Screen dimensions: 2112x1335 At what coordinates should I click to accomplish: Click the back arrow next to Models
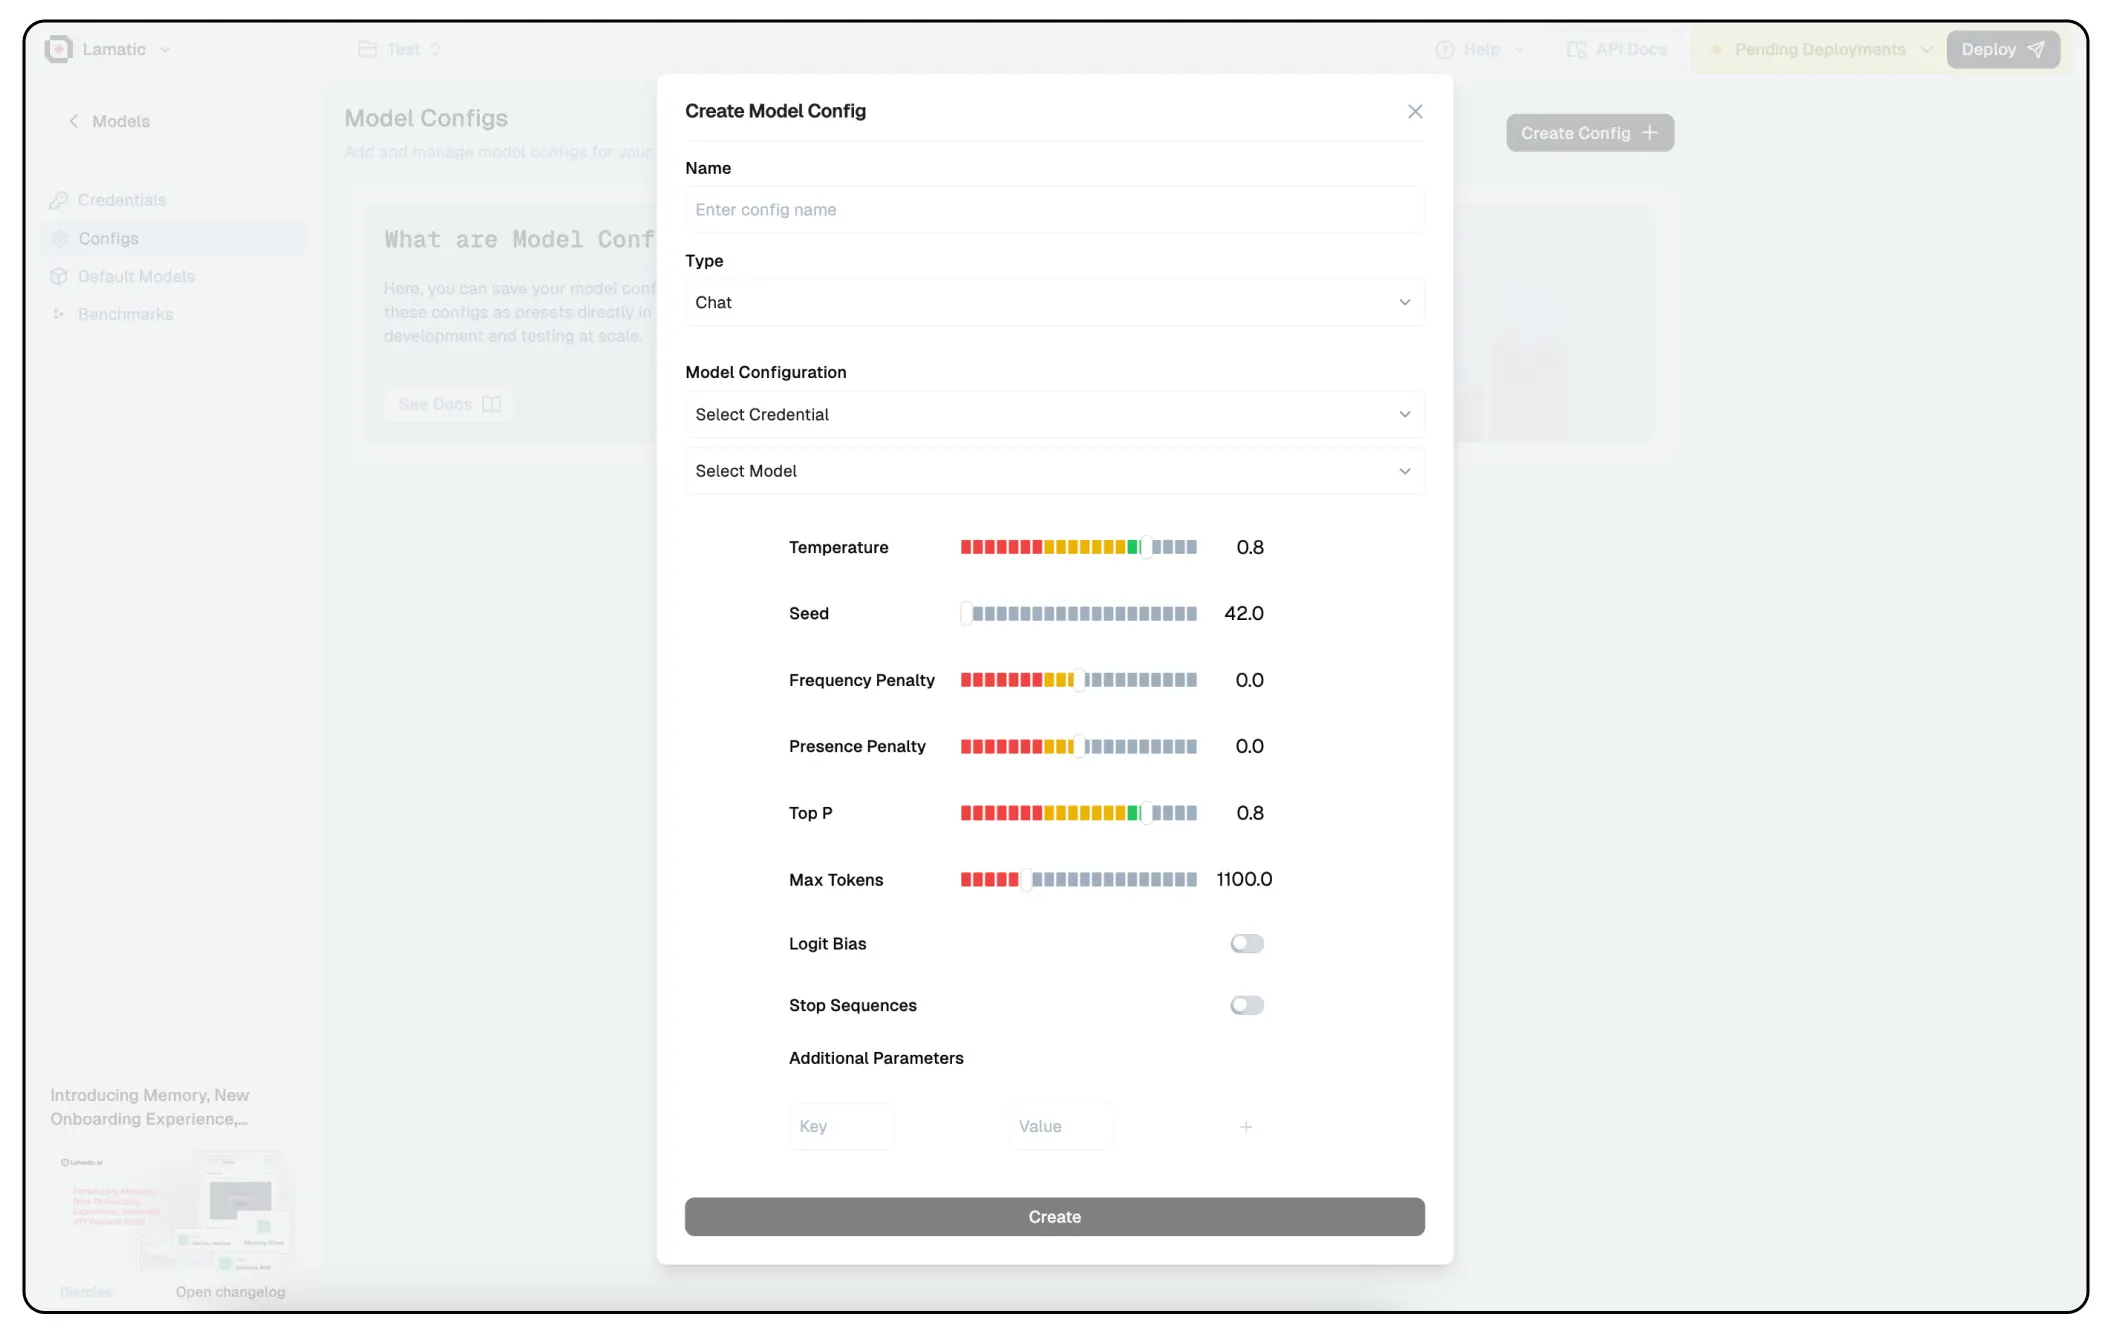[x=73, y=121]
